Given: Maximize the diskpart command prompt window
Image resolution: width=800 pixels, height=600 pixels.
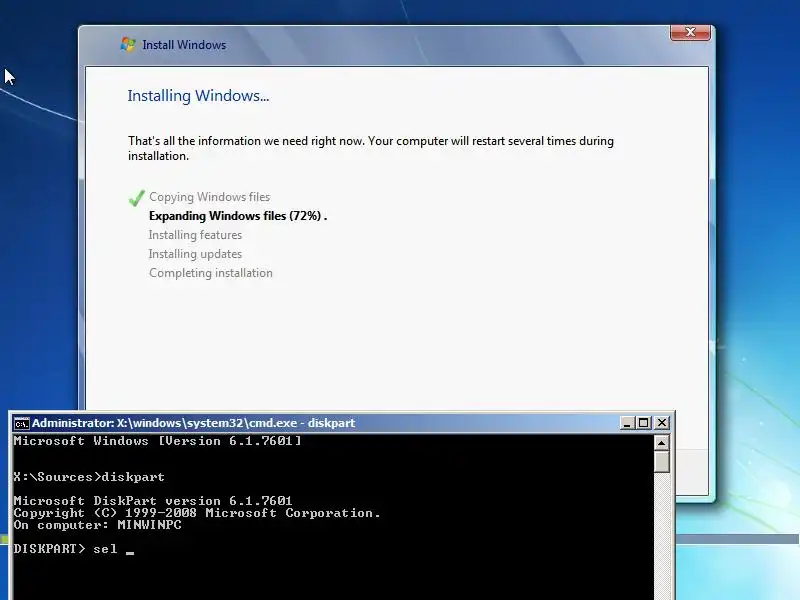Looking at the screenshot, I should pos(644,423).
